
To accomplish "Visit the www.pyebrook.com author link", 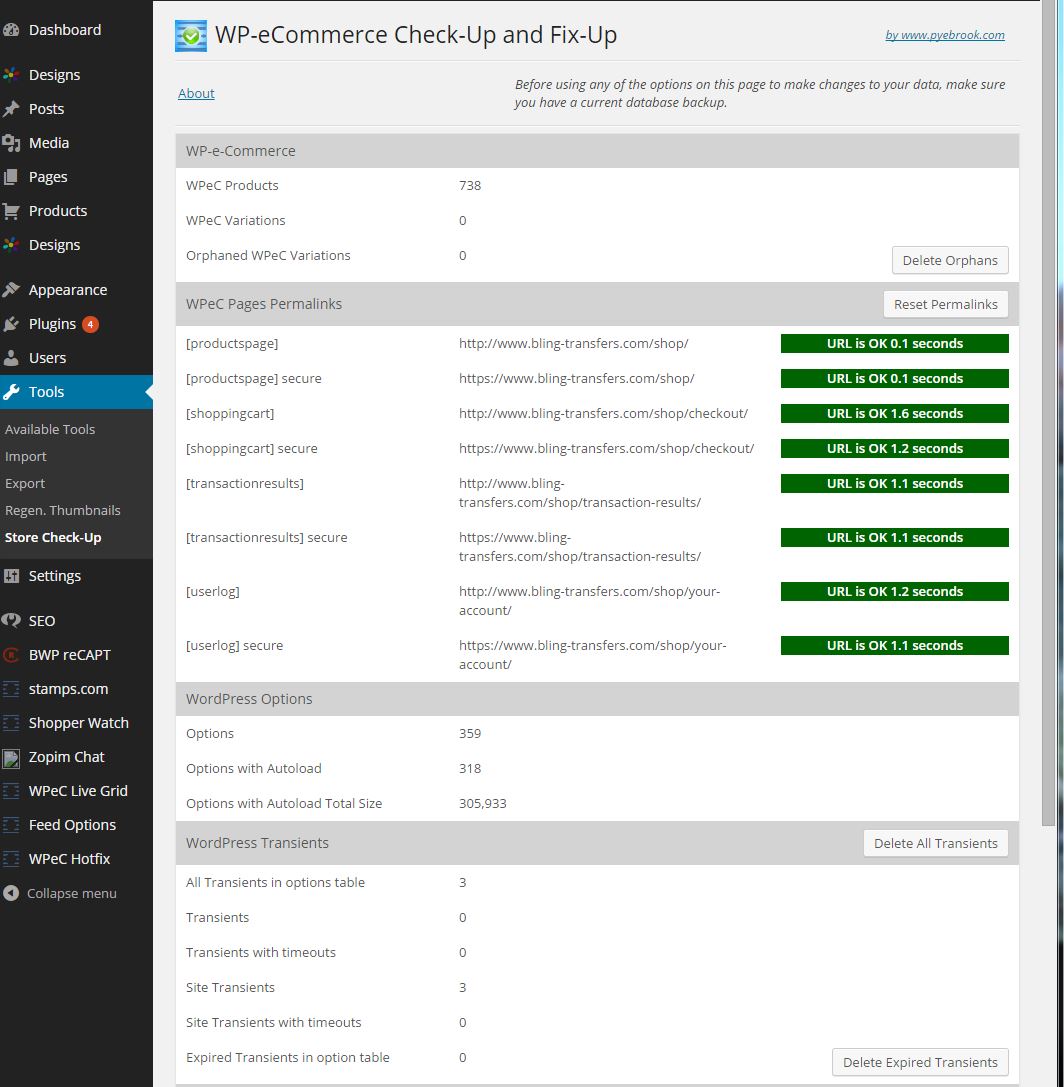I will click(x=945, y=35).
